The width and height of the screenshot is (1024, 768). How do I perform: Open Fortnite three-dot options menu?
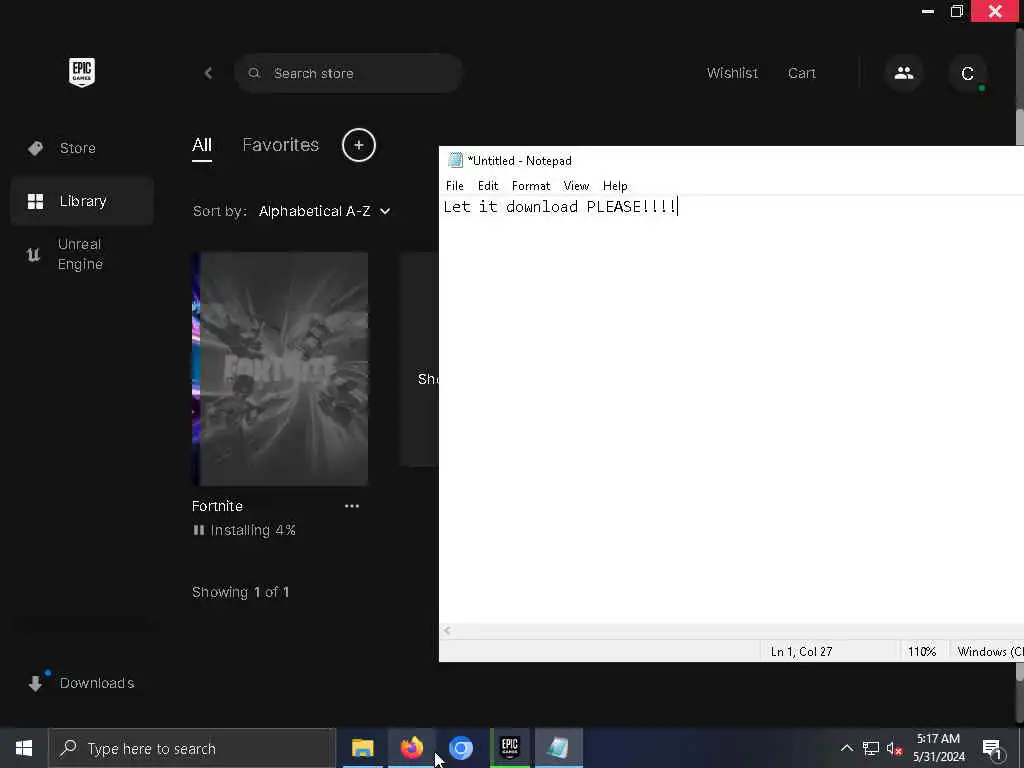click(x=351, y=506)
